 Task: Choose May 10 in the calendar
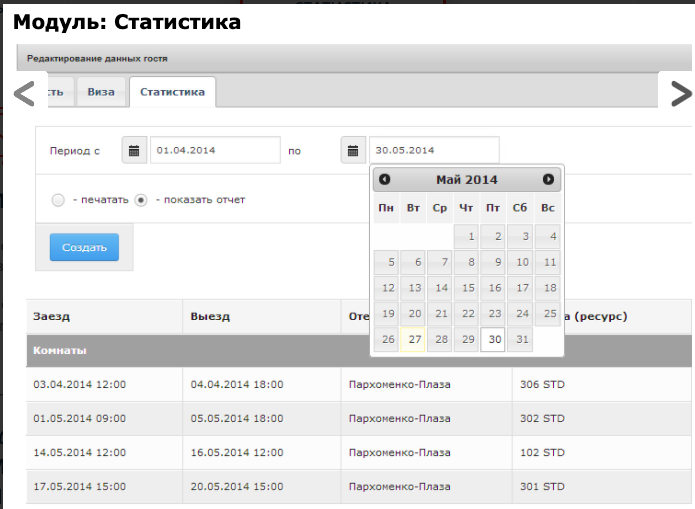[x=520, y=262]
